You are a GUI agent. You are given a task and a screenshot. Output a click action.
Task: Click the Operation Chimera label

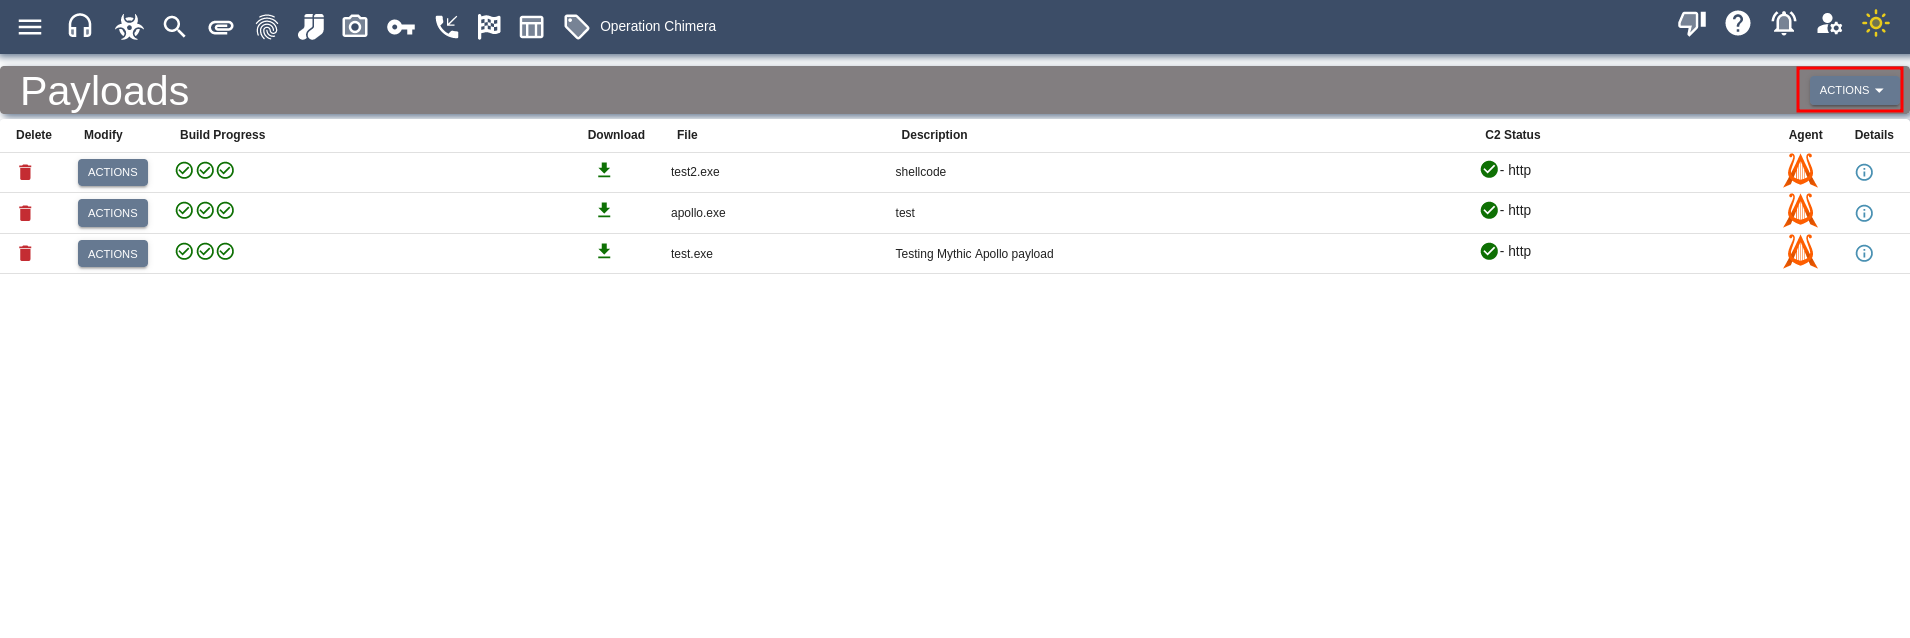pos(658,27)
